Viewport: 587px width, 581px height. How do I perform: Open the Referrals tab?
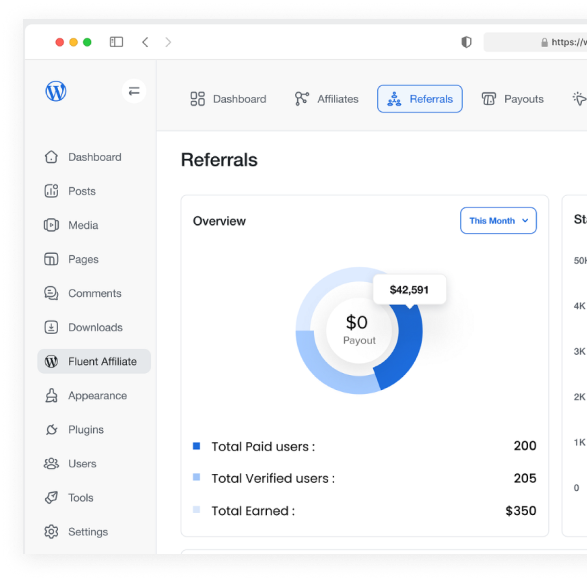420,99
